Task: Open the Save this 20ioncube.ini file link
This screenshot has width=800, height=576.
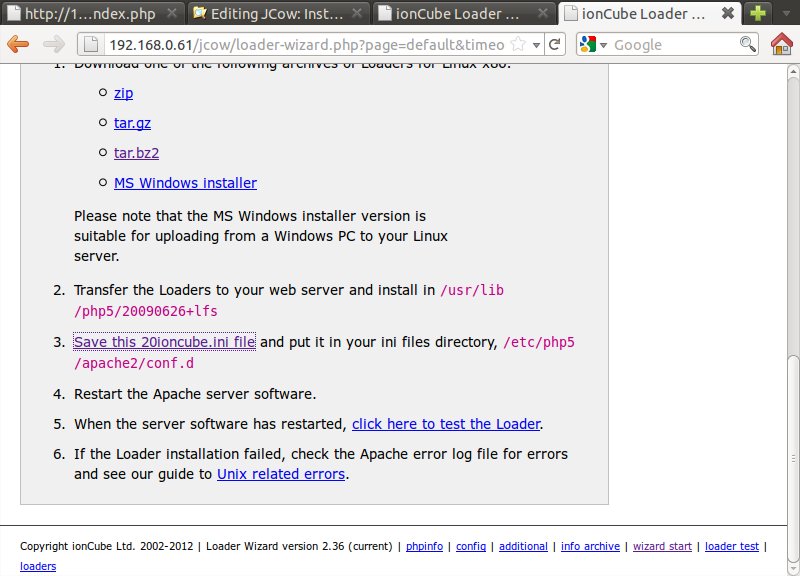Action: (164, 342)
